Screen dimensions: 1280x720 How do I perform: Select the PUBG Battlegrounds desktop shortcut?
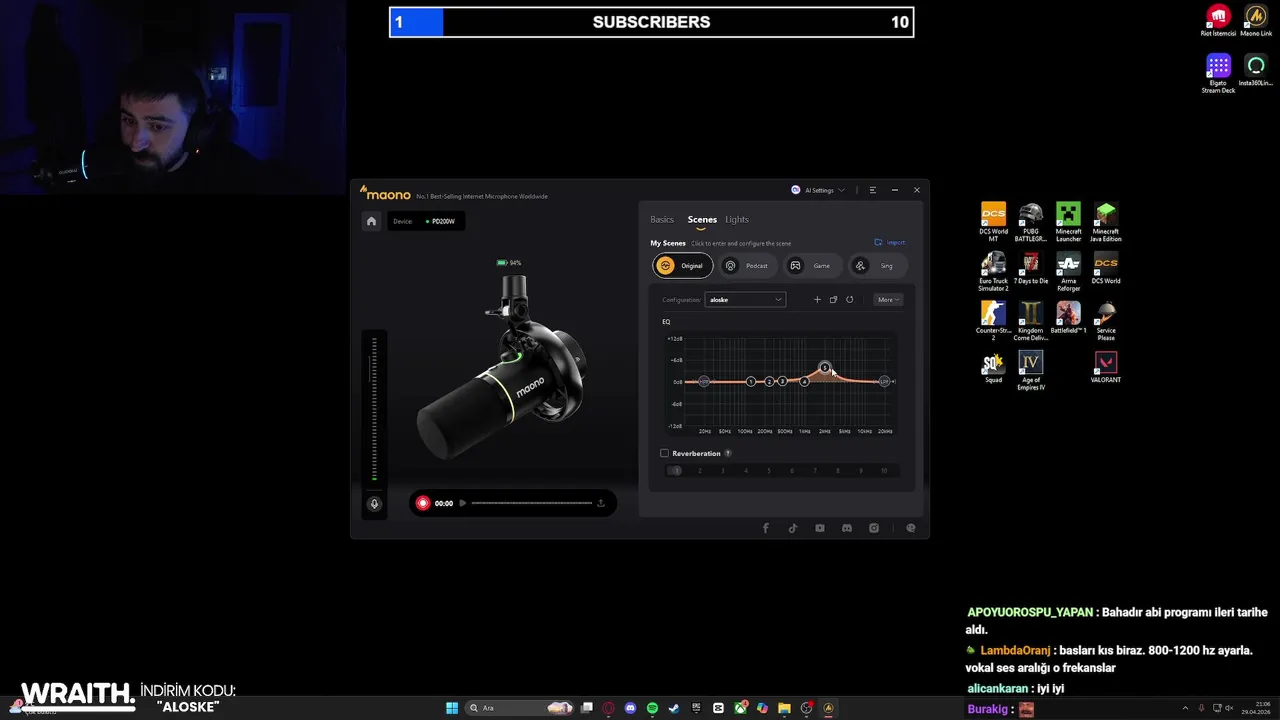pos(1031,222)
